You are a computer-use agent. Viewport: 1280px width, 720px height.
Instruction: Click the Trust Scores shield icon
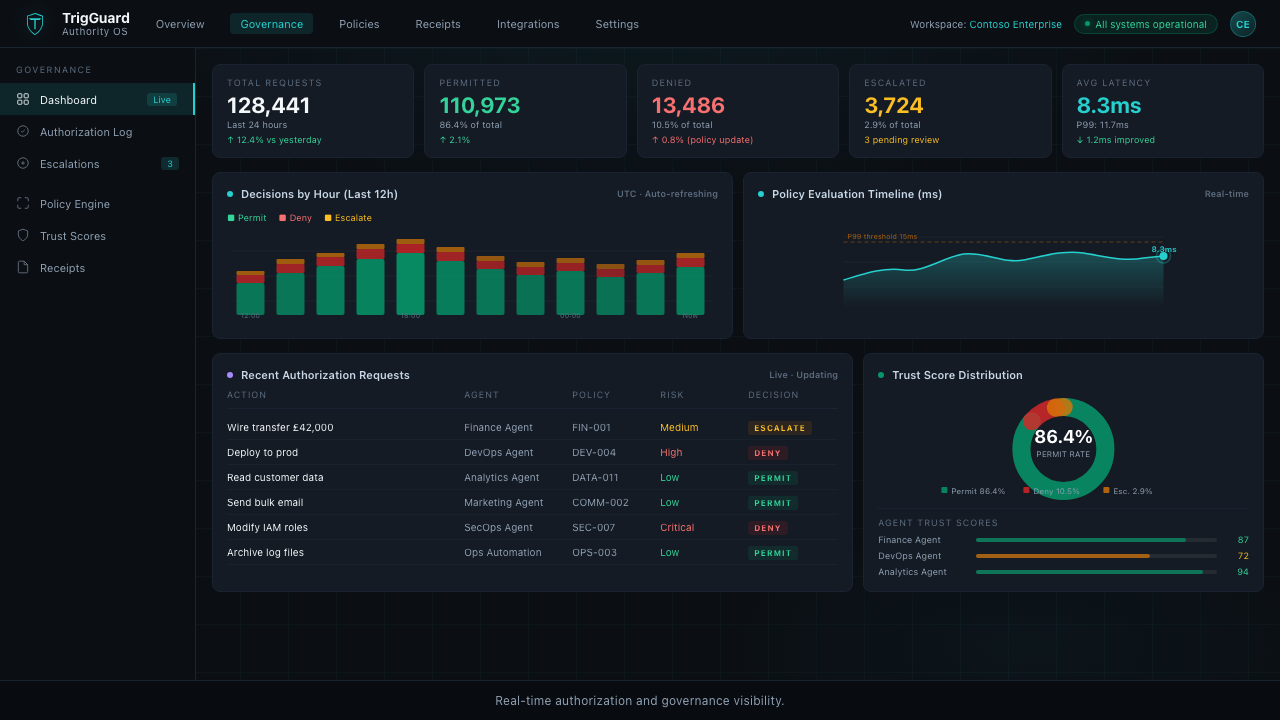point(23,235)
